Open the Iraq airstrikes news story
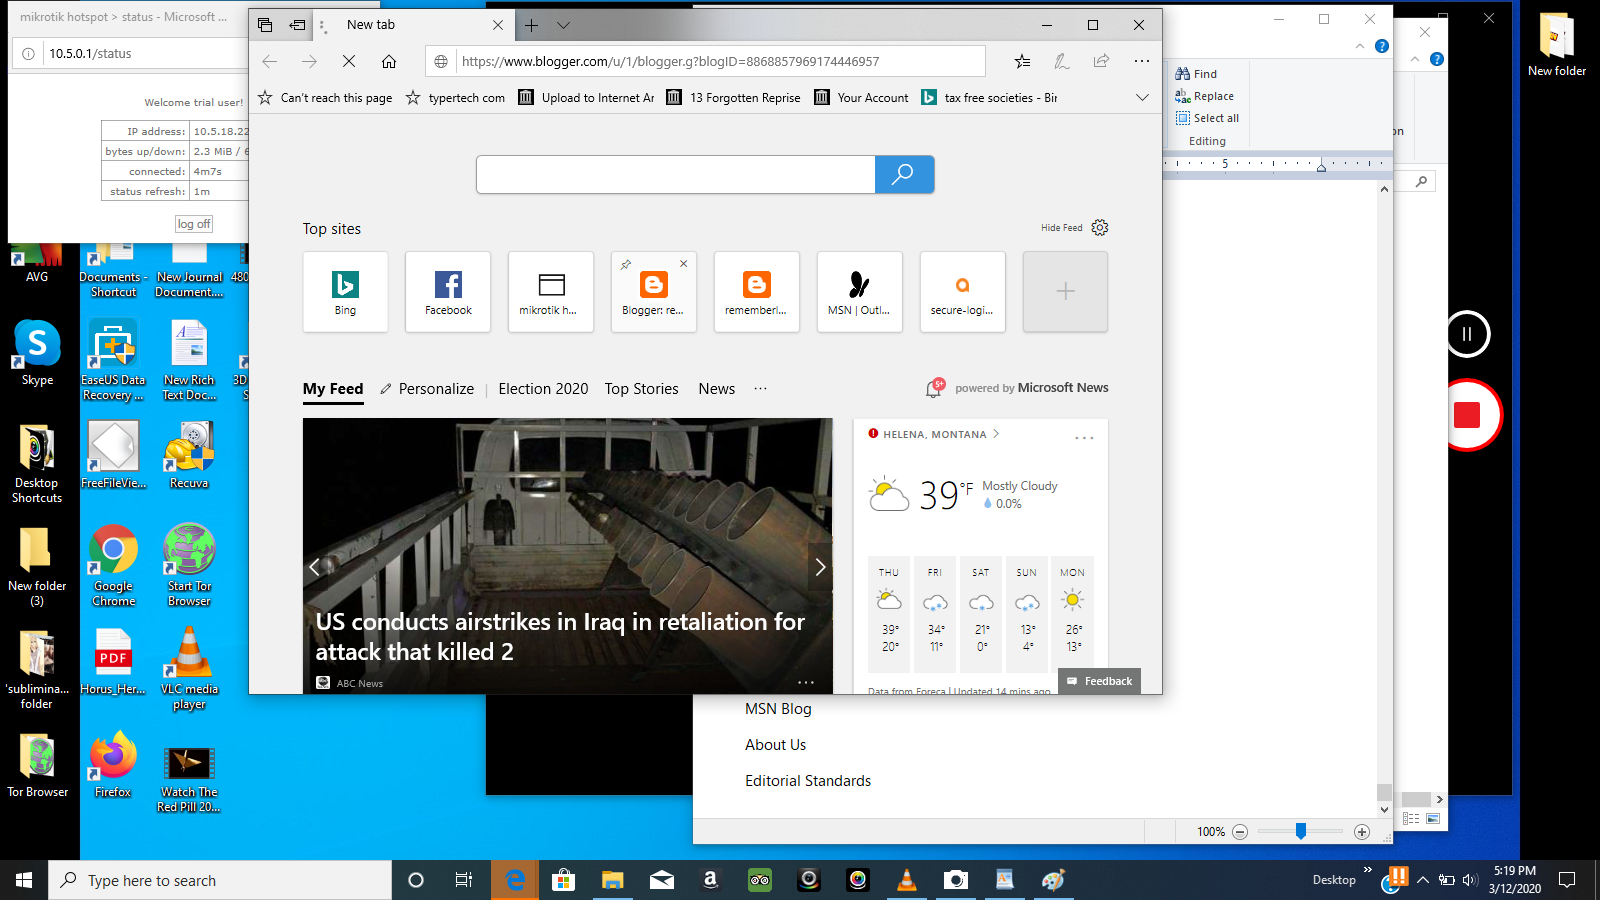 (560, 637)
